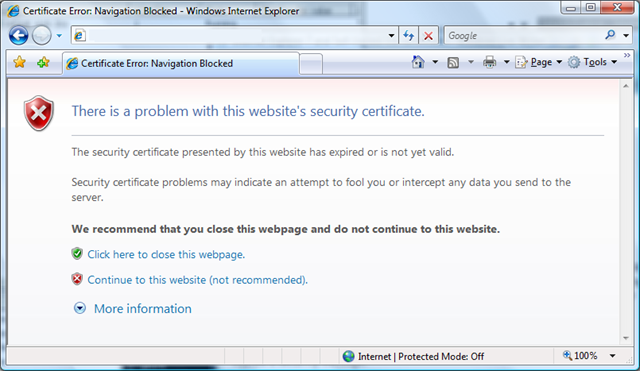Click the Internet zone globe icon
This screenshot has width=640, height=371.
point(349,356)
